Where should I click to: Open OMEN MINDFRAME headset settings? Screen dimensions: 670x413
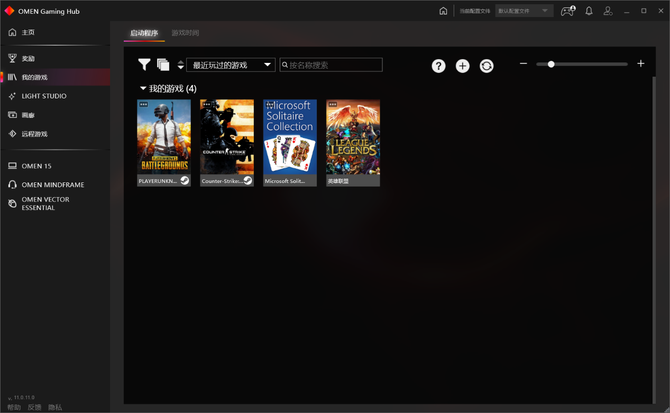point(55,185)
